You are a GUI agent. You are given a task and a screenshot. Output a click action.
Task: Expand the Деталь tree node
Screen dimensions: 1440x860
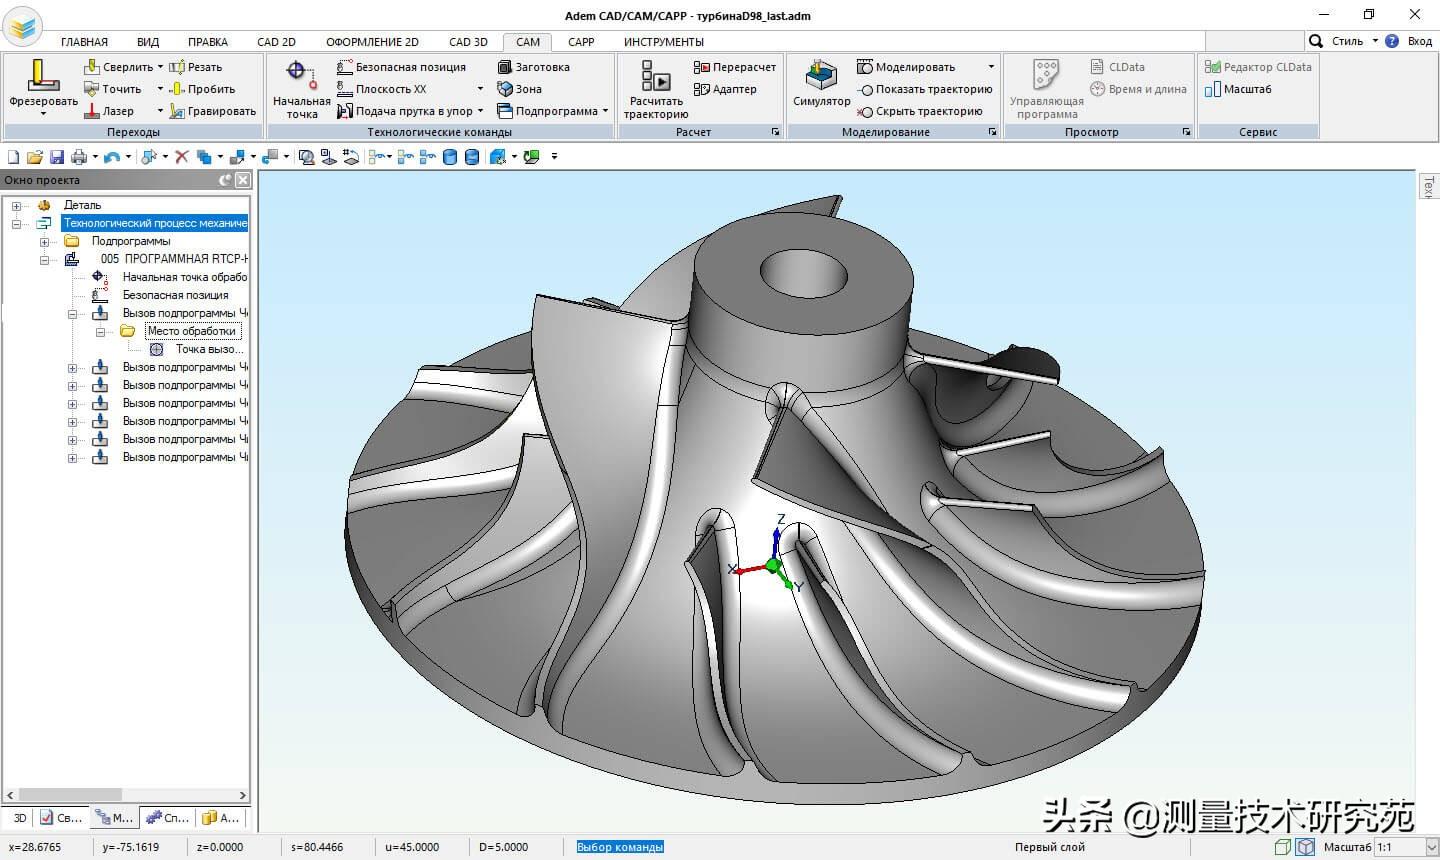[16, 205]
